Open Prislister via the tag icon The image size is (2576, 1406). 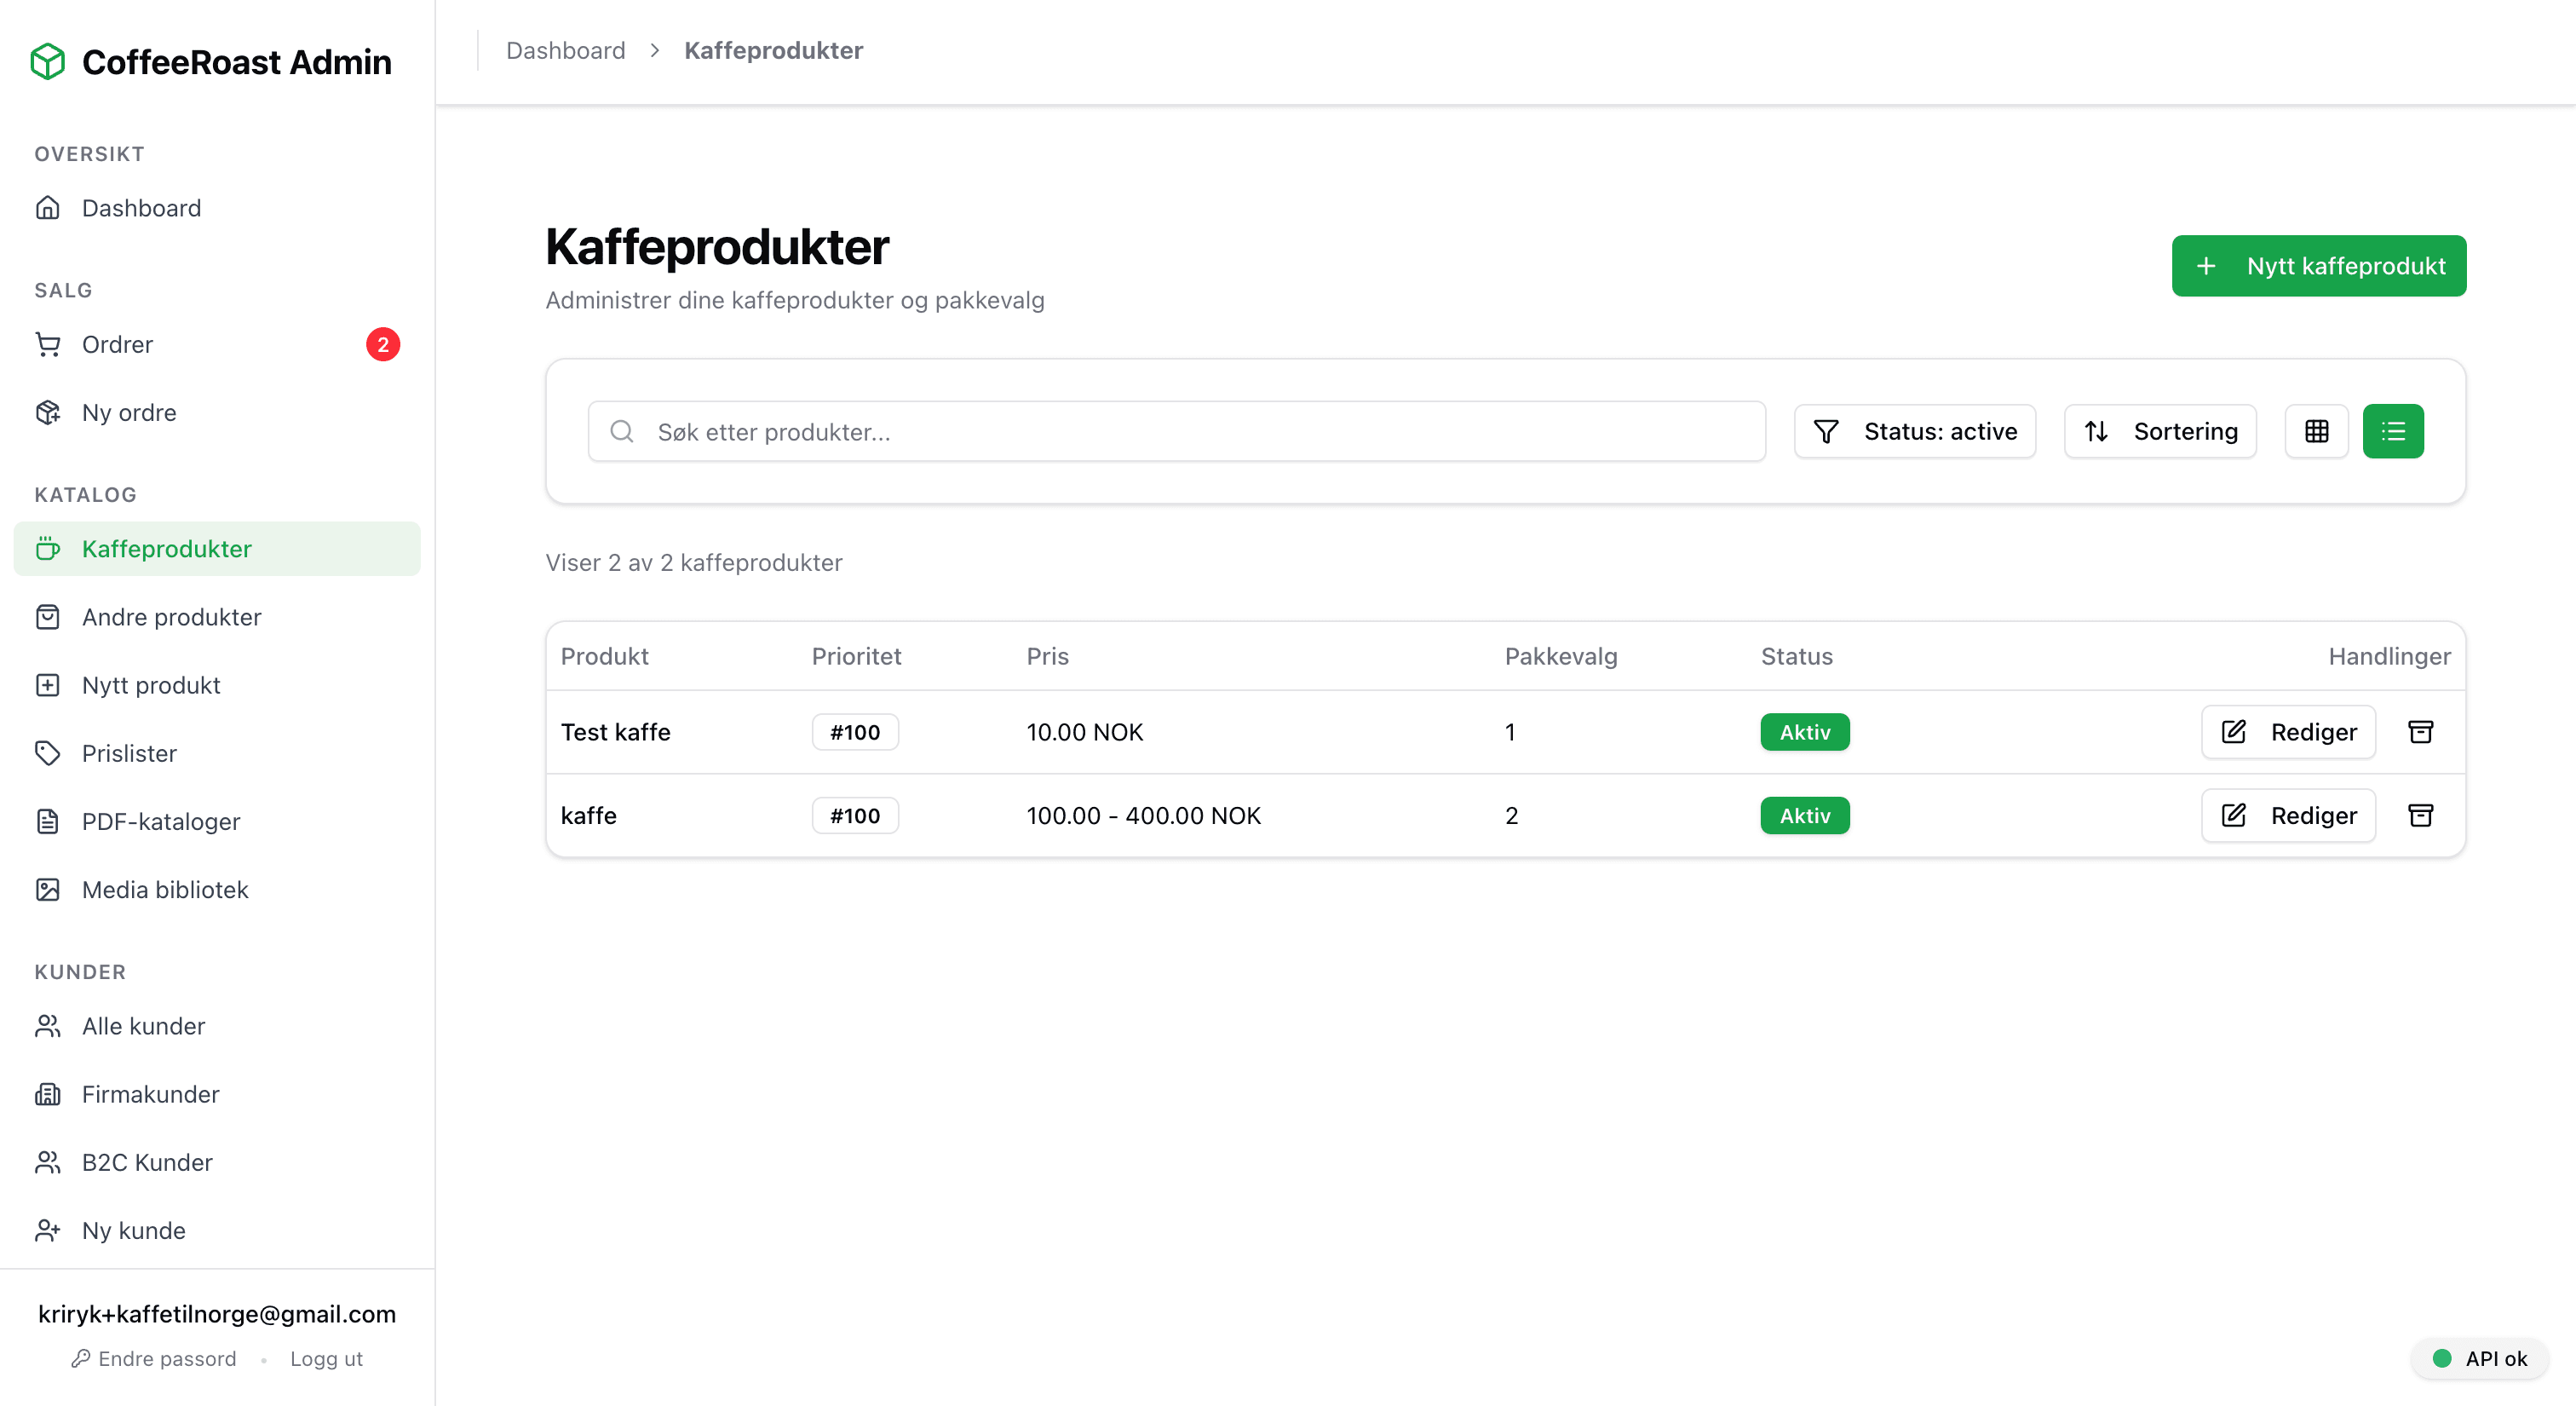point(48,753)
